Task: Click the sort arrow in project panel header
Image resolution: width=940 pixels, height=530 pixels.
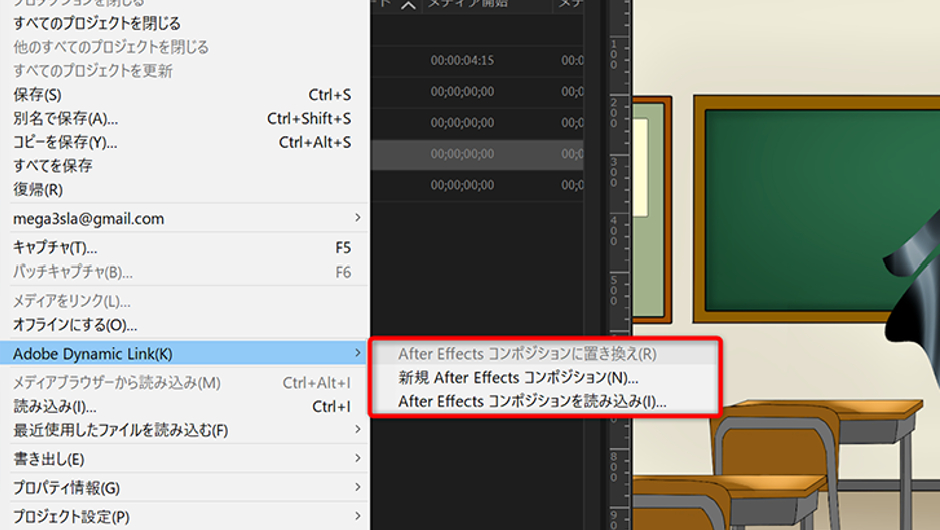Action: point(408,5)
